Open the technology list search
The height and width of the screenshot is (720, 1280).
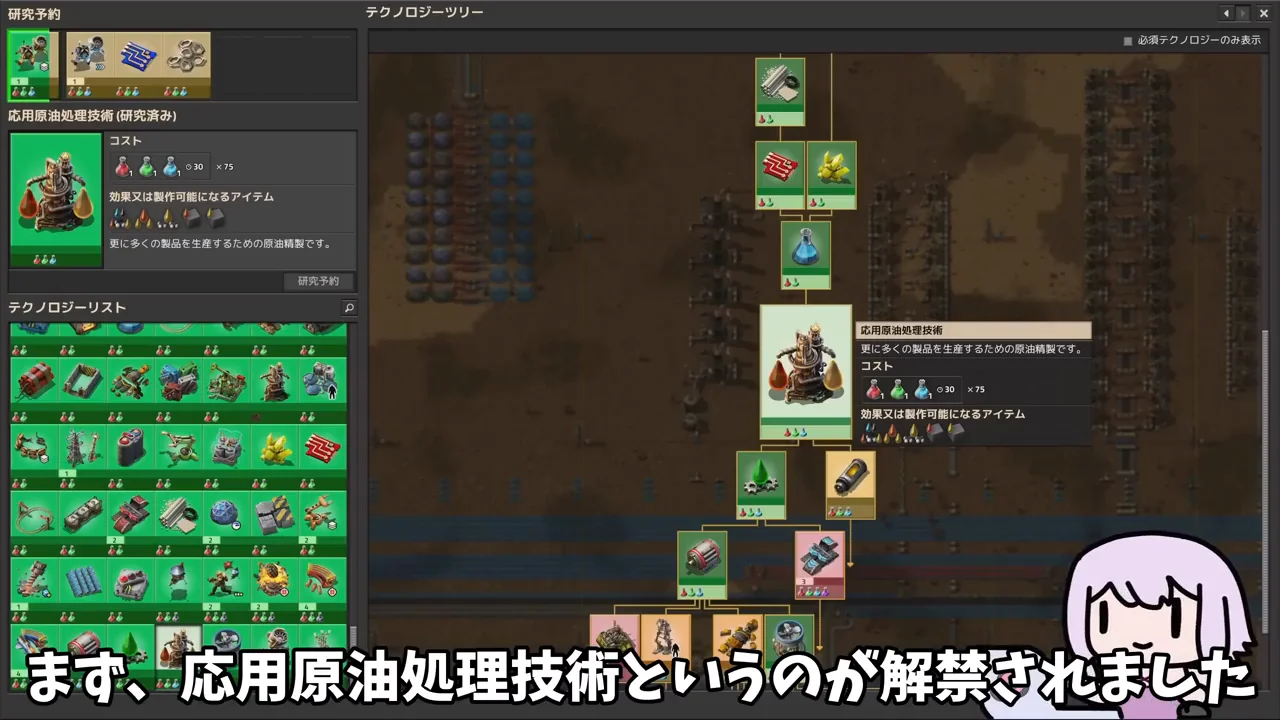pyautogui.click(x=349, y=308)
